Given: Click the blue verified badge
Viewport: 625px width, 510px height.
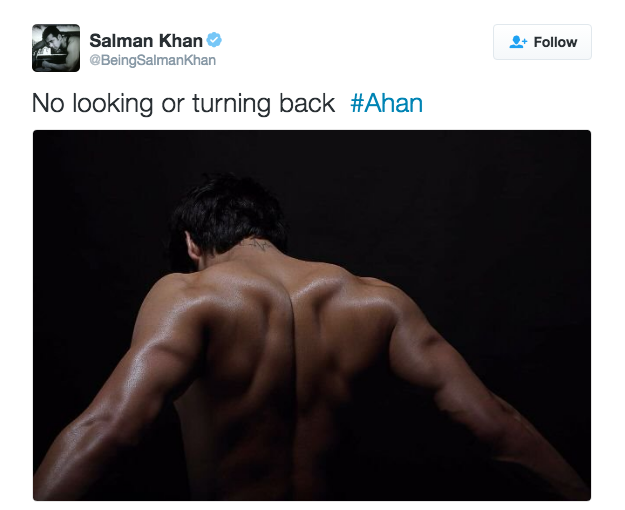Looking at the screenshot, I should [214, 40].
